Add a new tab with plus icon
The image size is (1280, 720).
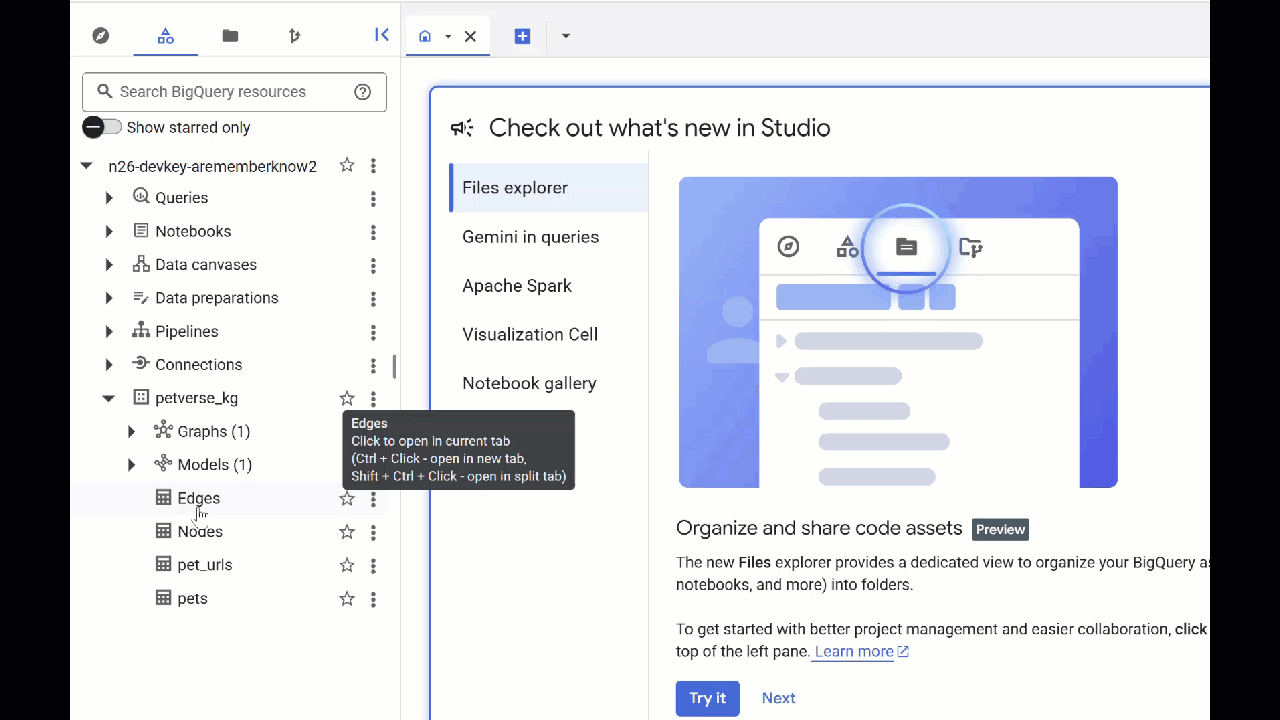522,36
